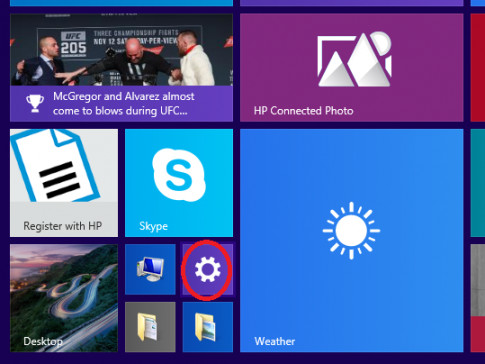Click the trophy icon on the sports tile
Screen dimensions: 485x364
pos(35,103)
